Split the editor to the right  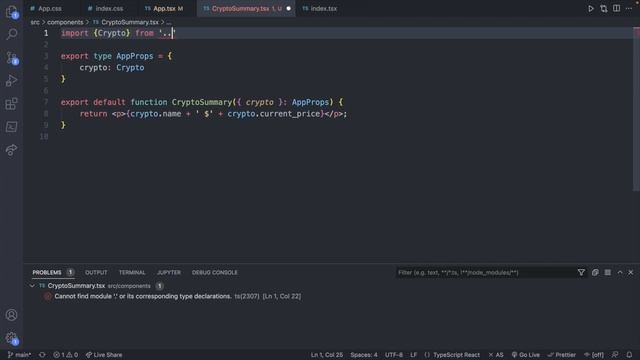tap(616, 9)
